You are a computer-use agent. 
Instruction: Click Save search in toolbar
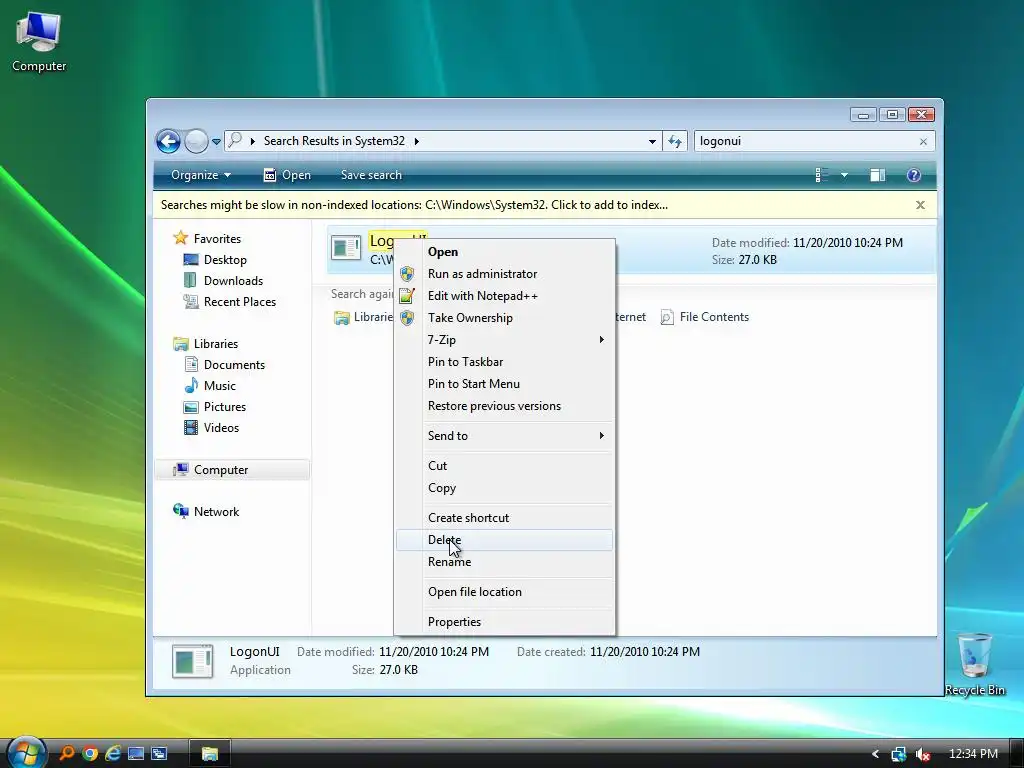tap(371, 175)
